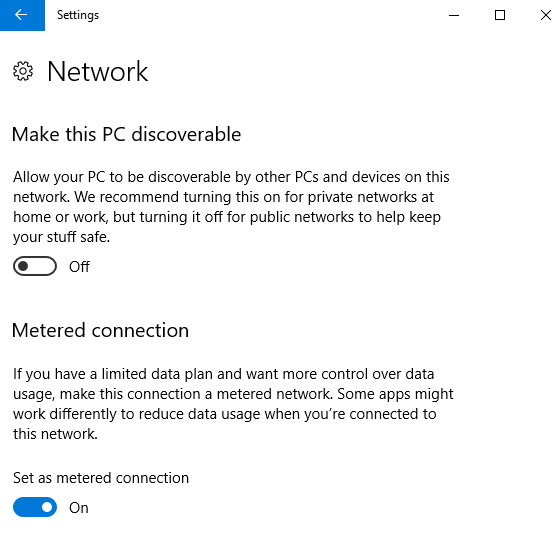Maximize the Settings window
557x539 pixels.
(x=500, y=15)
